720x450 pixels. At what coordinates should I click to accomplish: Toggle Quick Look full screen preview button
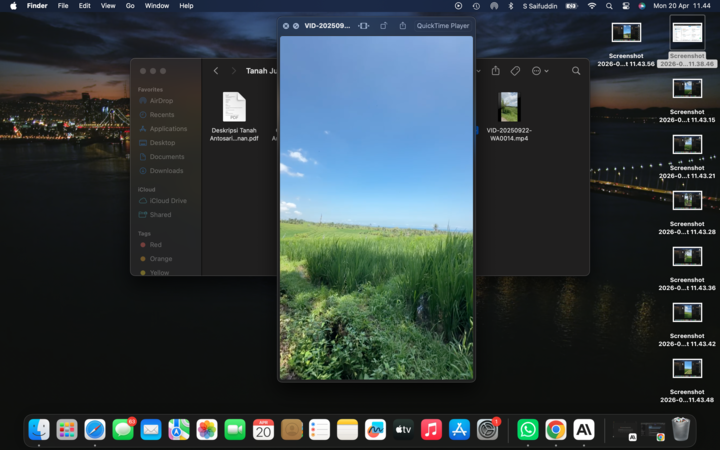click(296, 26)
